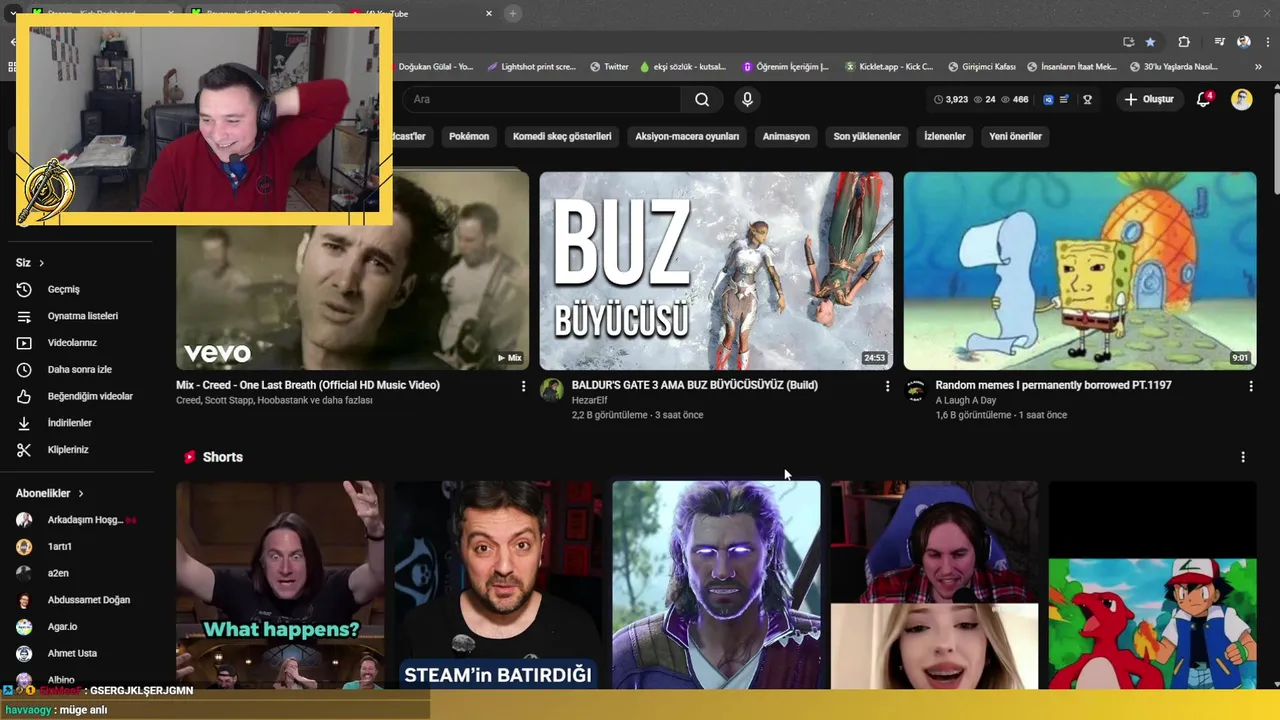Open the Twitter bookmark
The width and height of the screenshot is (1280, 720).
pyautogui.click(x=609, y=67)
